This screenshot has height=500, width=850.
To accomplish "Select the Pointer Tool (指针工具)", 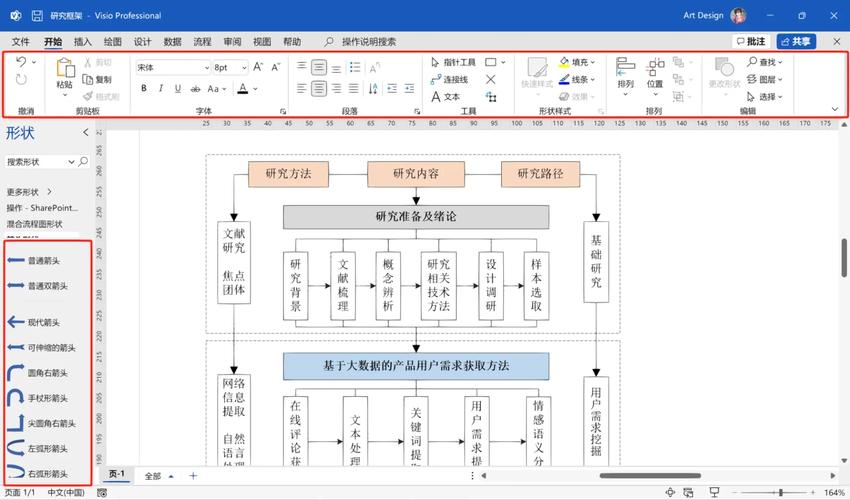I will 453,62.
